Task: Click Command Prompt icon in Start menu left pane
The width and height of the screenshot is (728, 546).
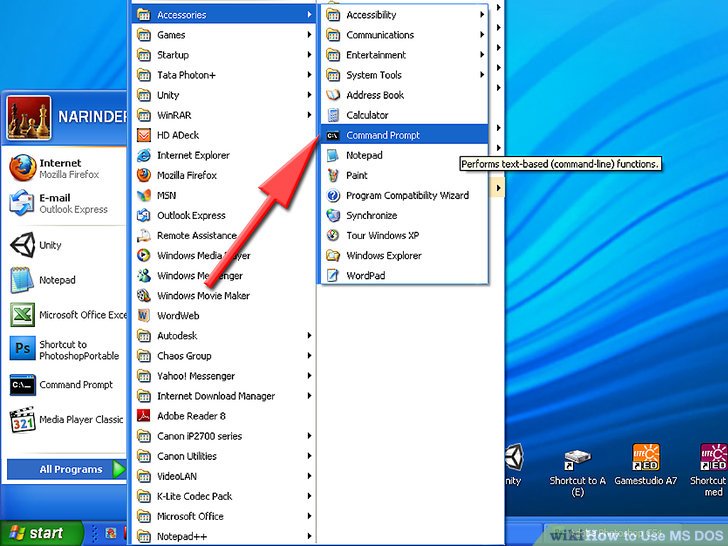Action: pyautogui.click(x=23, y=385)
